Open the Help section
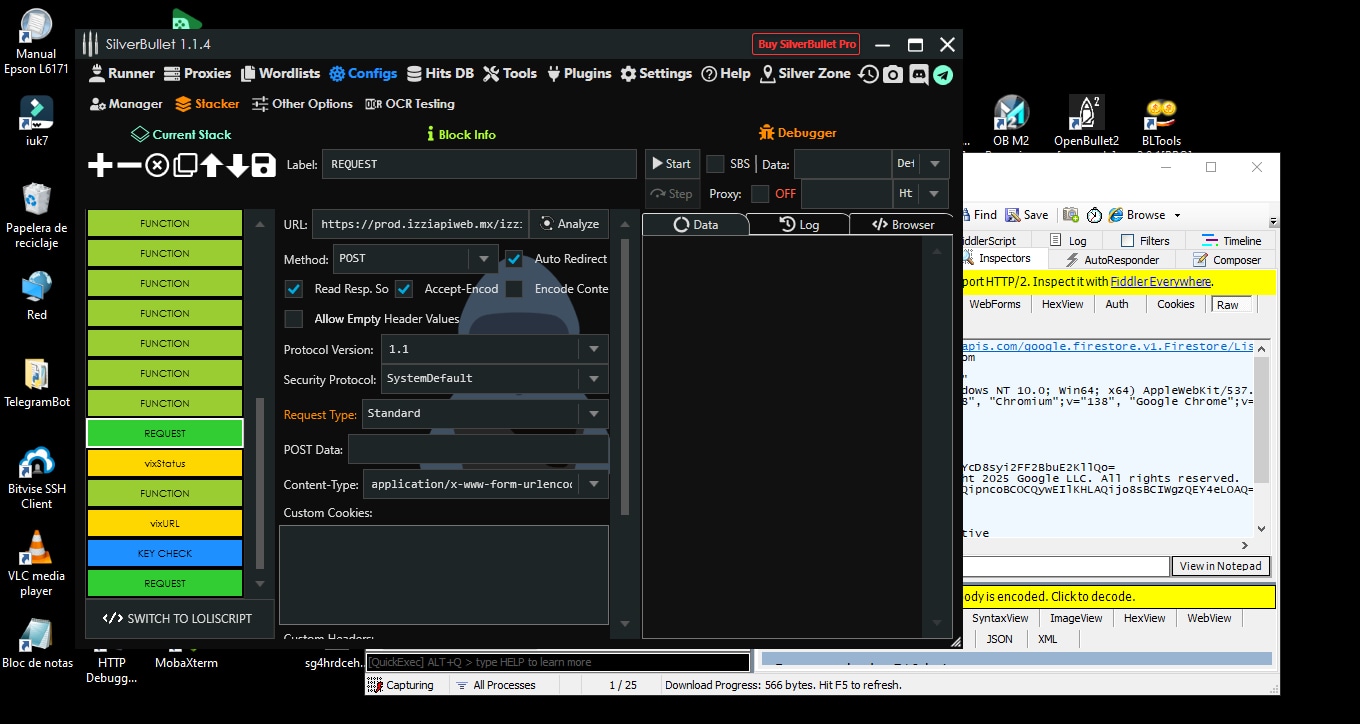Viewport: 1360px width, 724px height. coord(726,73)
